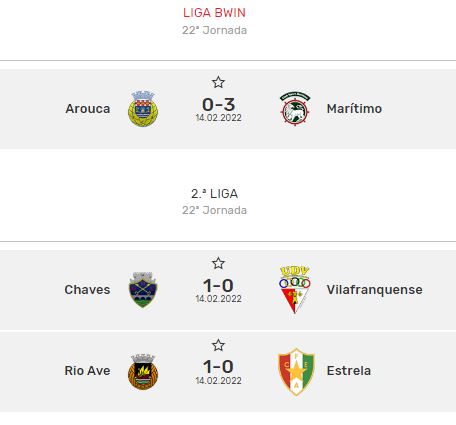
Task: Open the Rio Ave team name link
Action: pyautogui.click(x=87, y=371)
